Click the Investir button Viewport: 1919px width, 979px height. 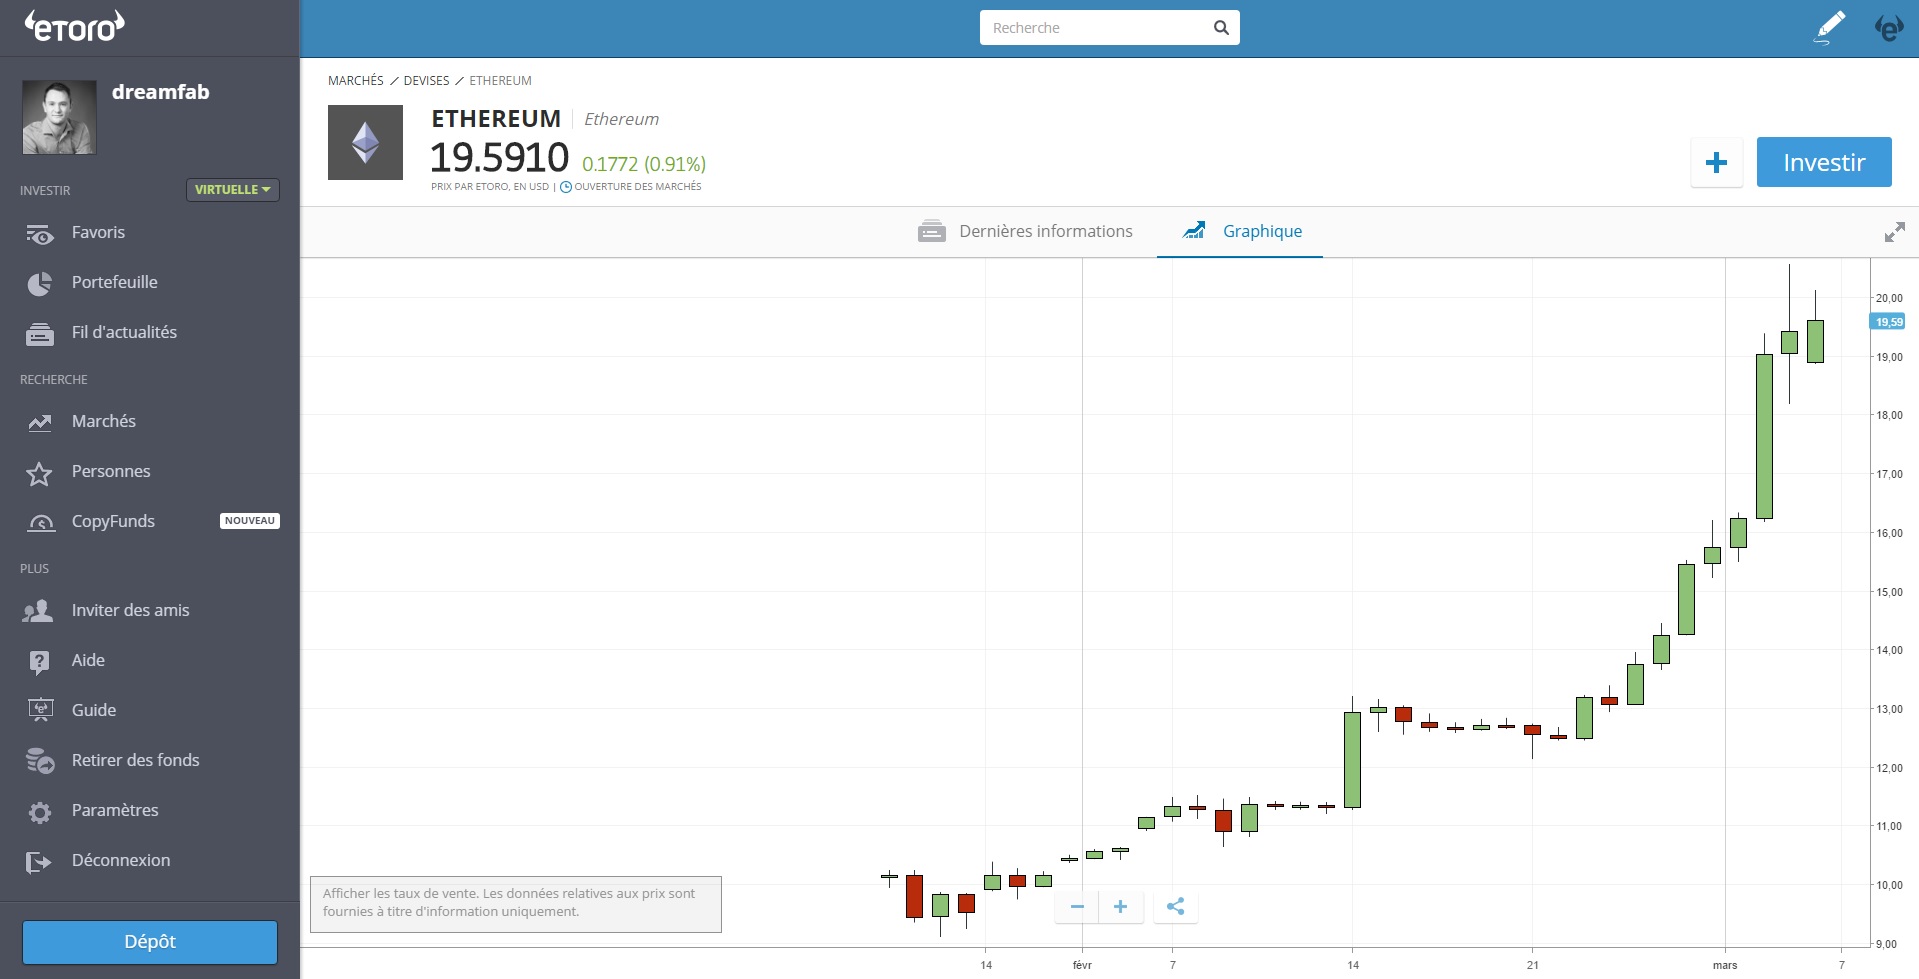click(x=1824, y=162)
